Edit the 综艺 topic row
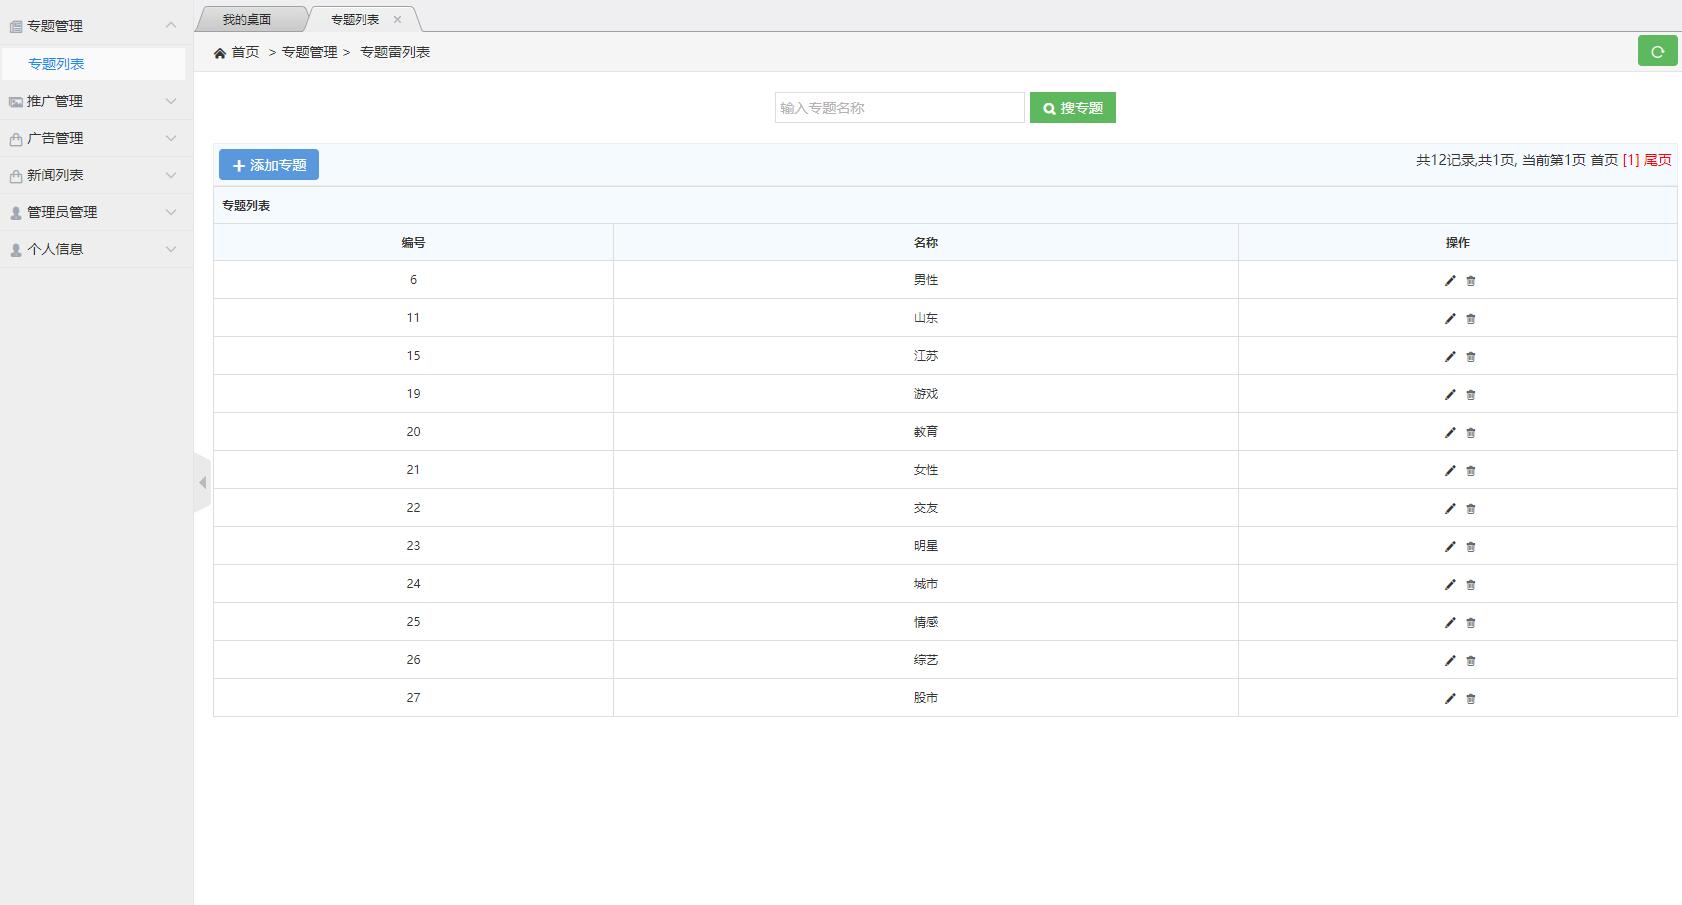Screen dimensions: 1682x905 click(x=1450, y=661)
